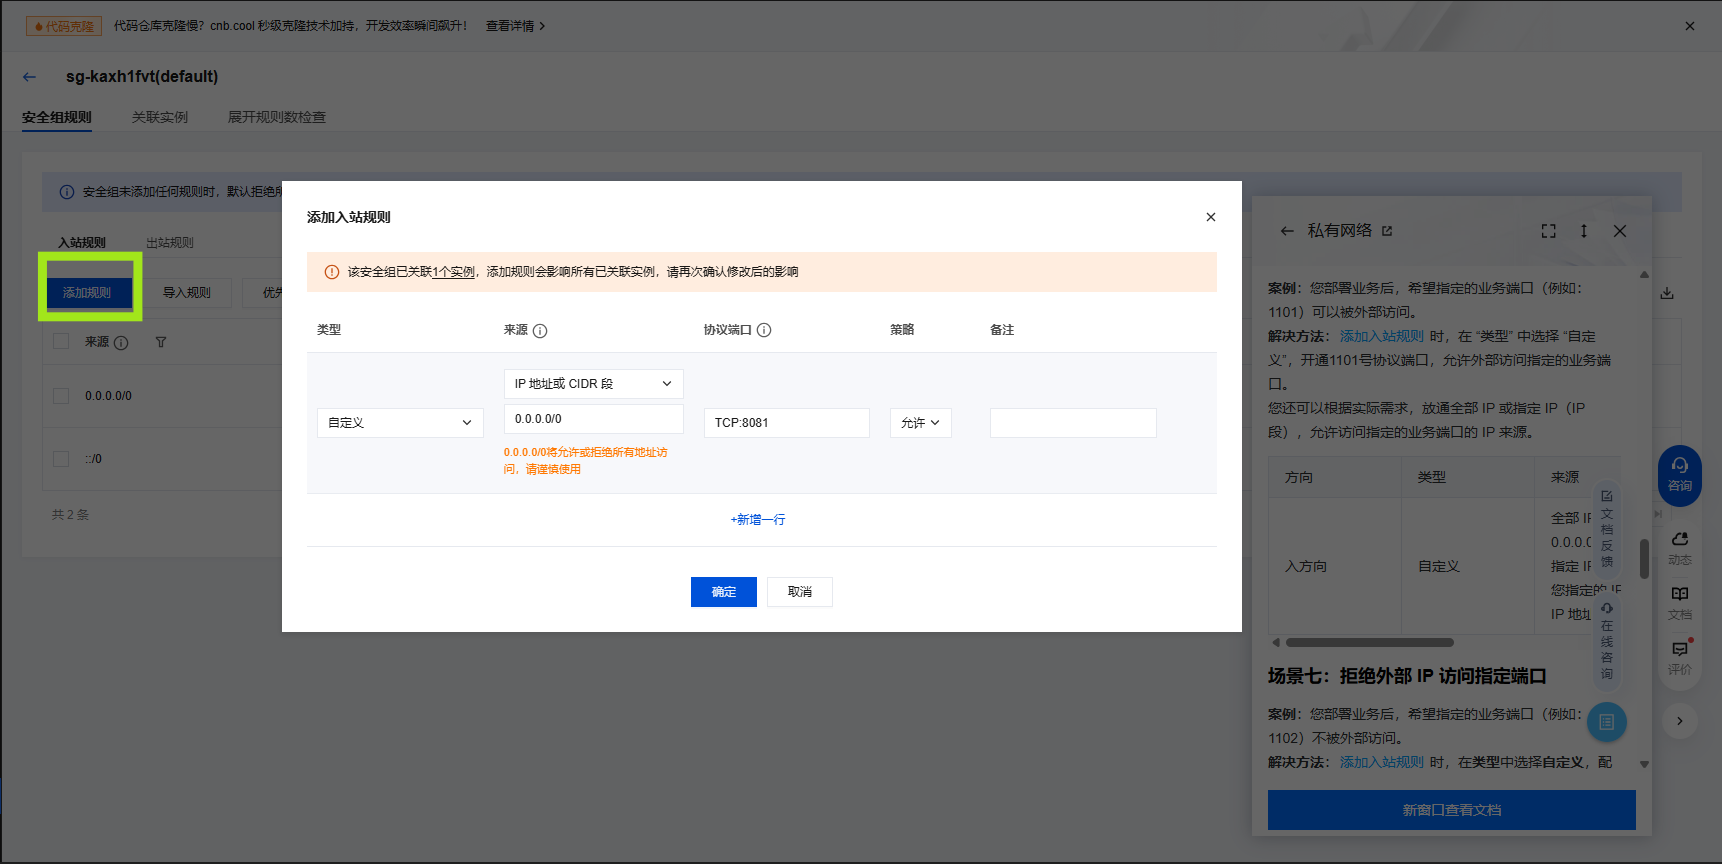The height and width of the screenshot is (864, 1722).
Task: Confirm with the 确定 button
Action: 723,592
